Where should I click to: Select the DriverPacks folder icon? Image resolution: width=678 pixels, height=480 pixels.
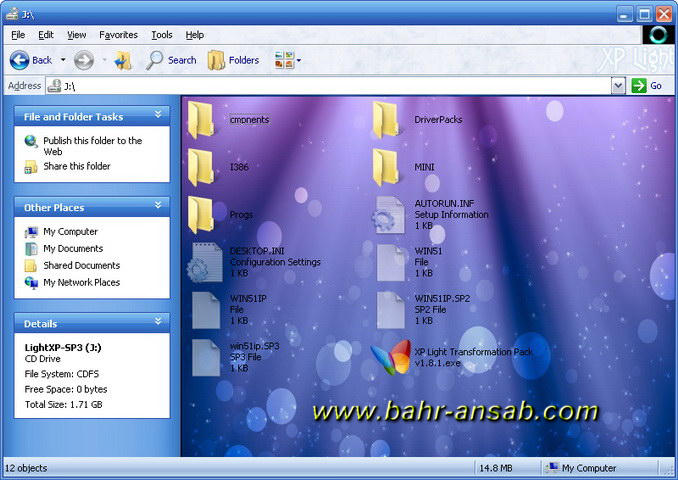[x=386, y=120]
